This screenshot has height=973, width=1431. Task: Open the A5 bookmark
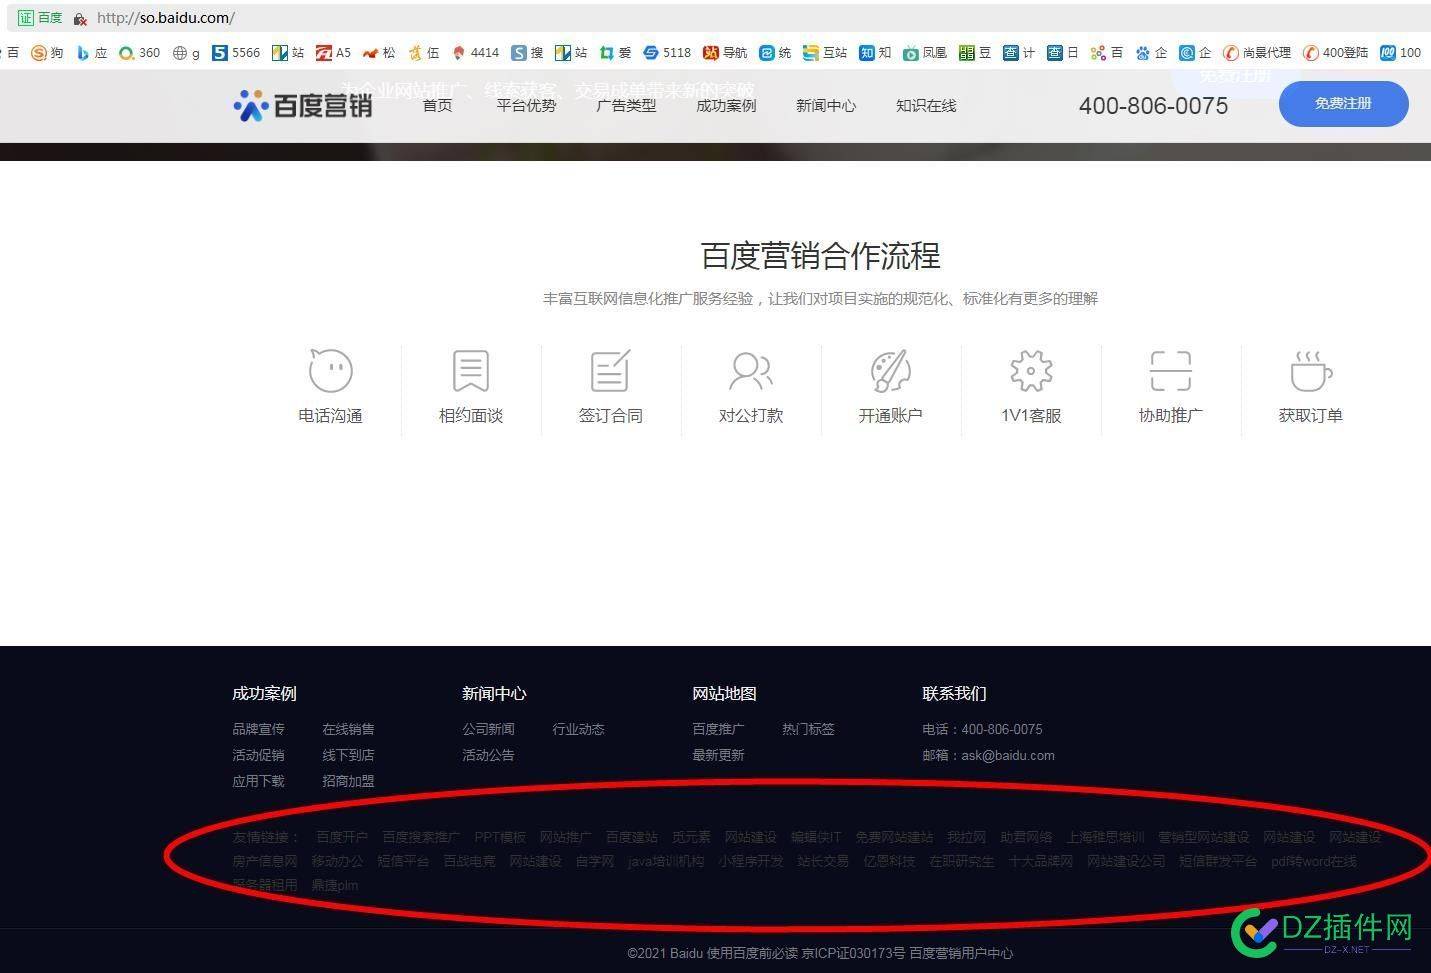tap(333, 53)
